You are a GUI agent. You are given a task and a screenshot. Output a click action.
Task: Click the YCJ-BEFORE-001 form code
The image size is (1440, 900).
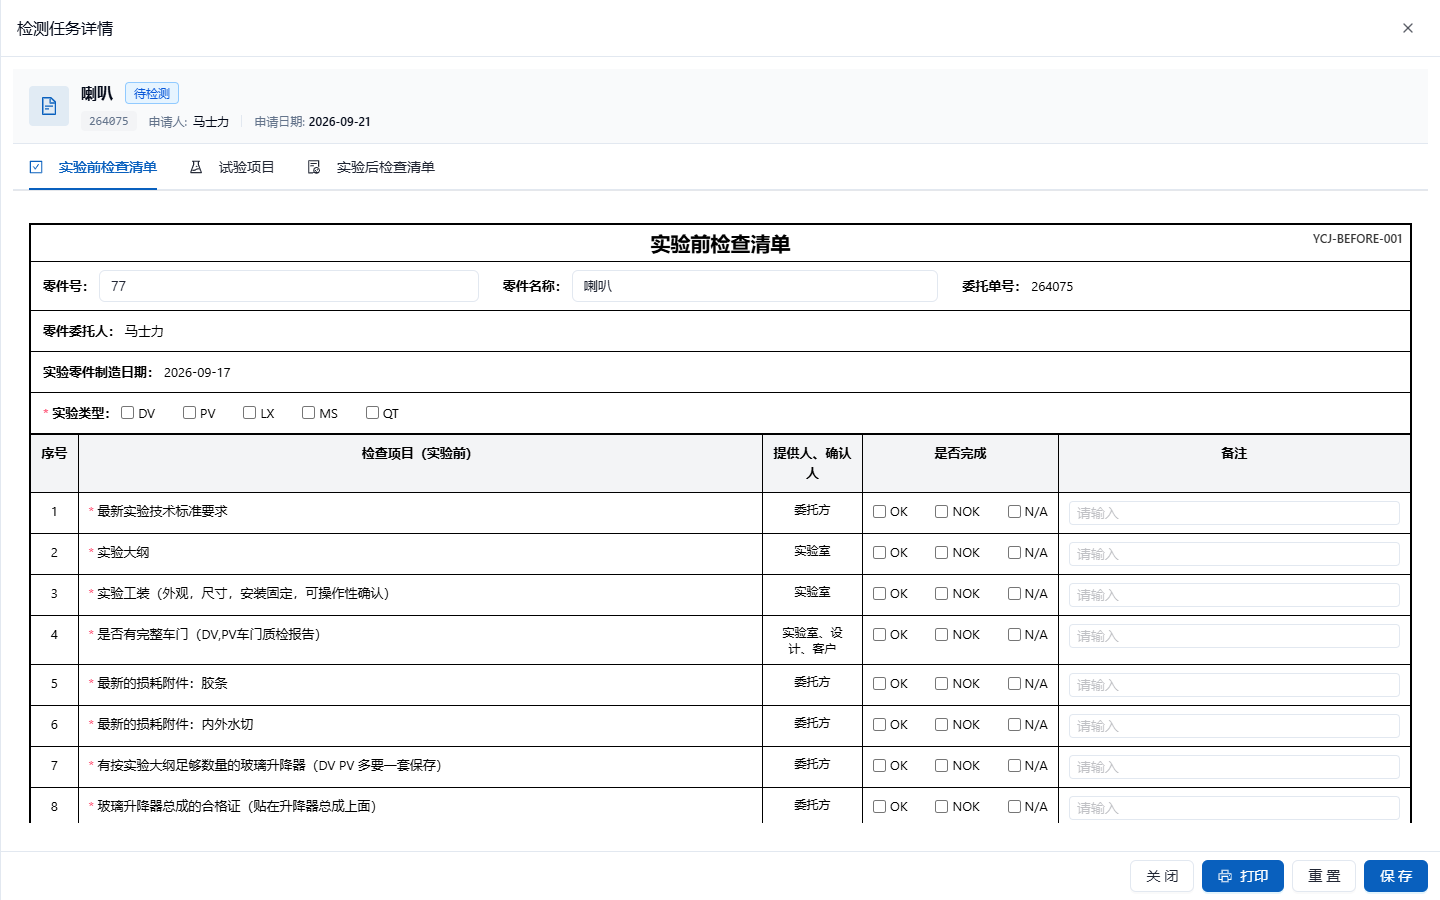[x=1357, y=239]
